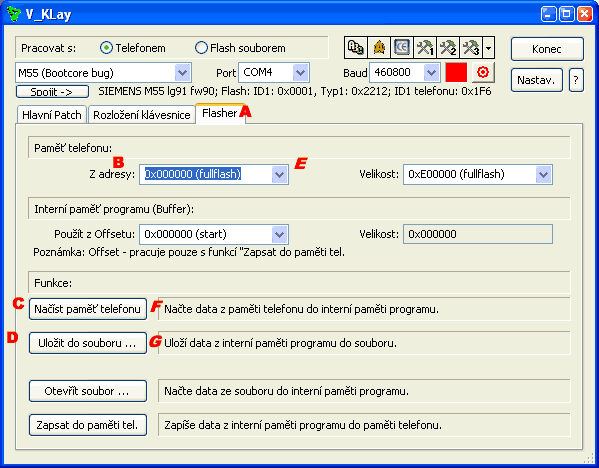599x468 pixels.
Task: Click the CE screen toolbar icon
Action: [402, 48]
